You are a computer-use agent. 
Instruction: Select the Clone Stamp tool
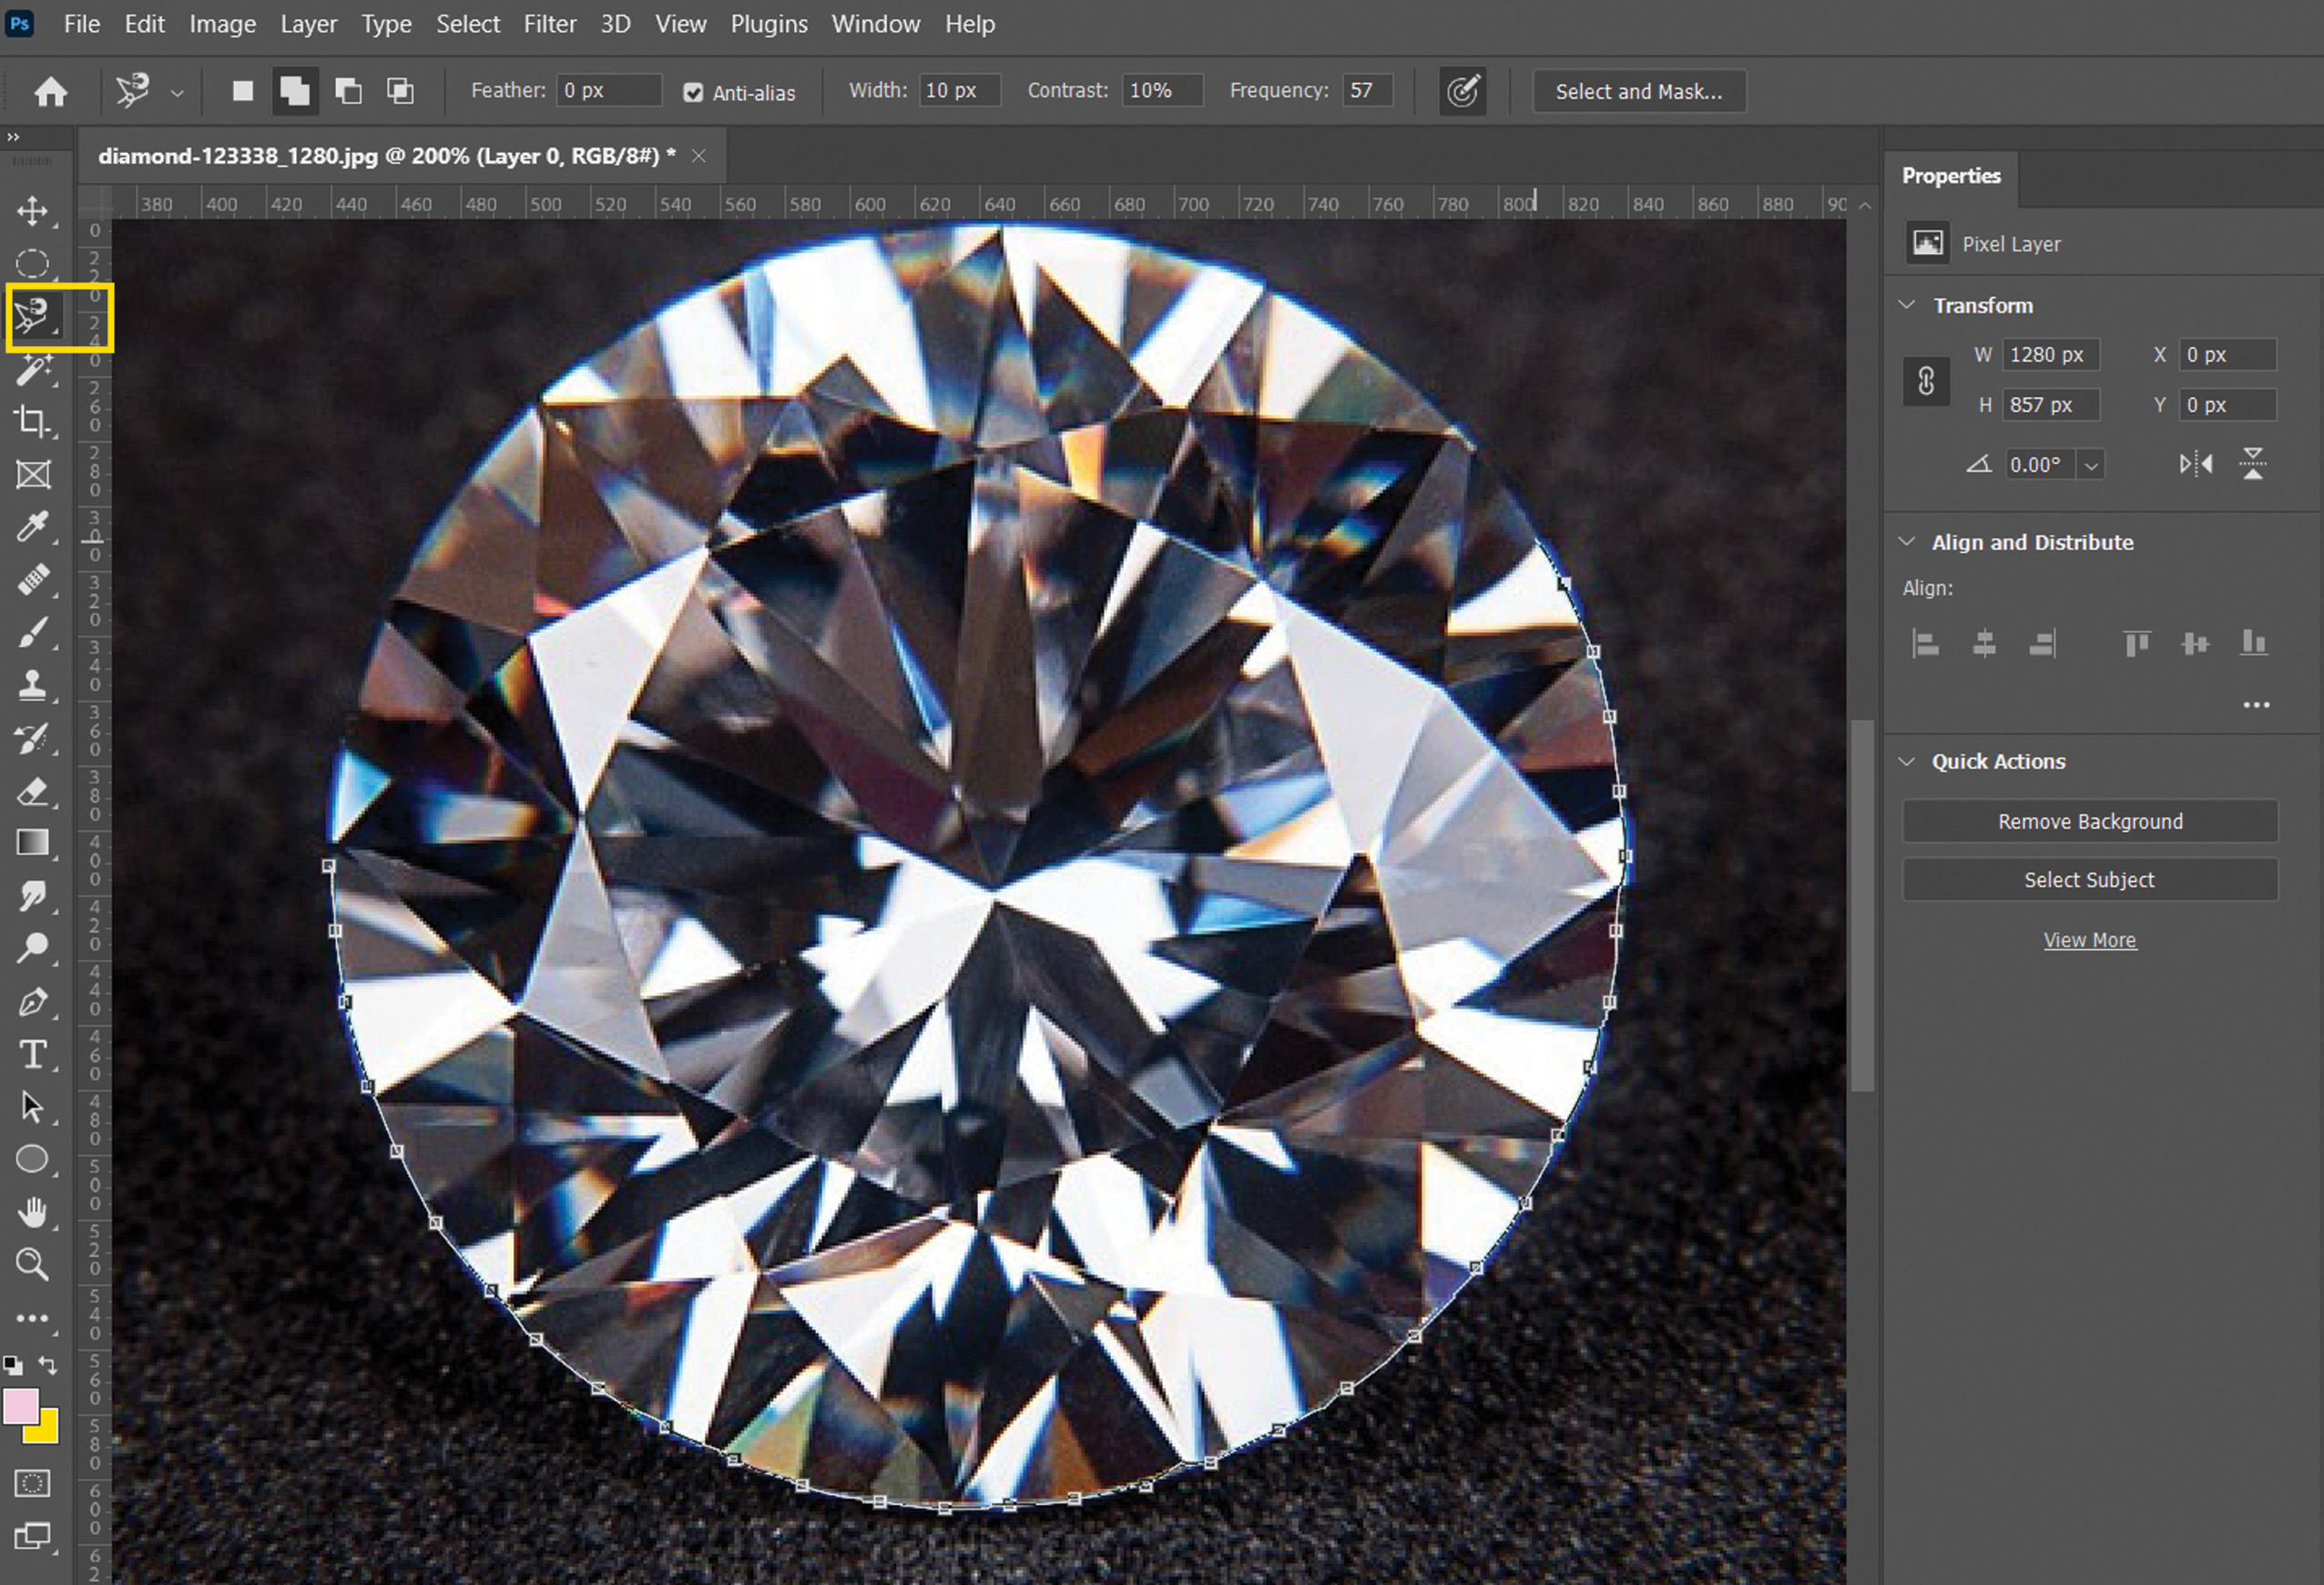(32, 685)
